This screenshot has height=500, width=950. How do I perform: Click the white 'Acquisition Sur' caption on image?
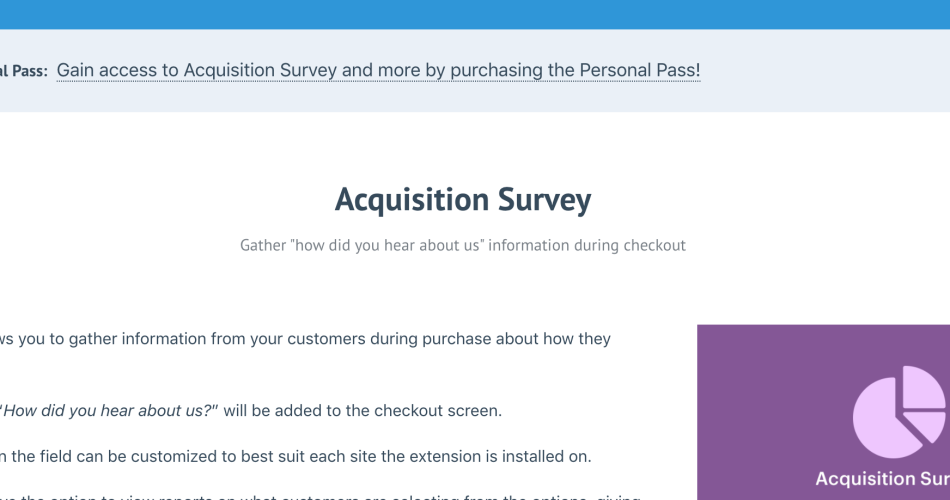click(882, 479)
